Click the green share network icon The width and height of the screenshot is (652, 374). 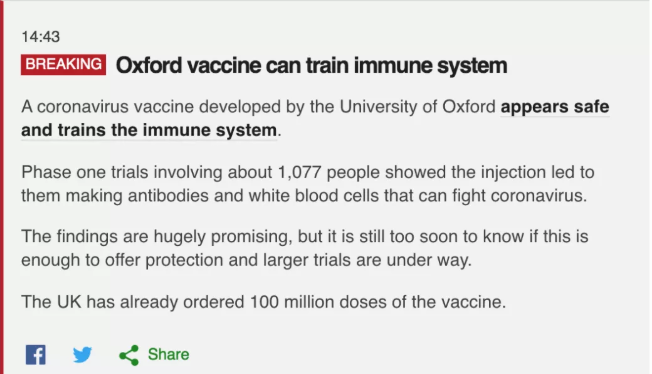[129, 355]
